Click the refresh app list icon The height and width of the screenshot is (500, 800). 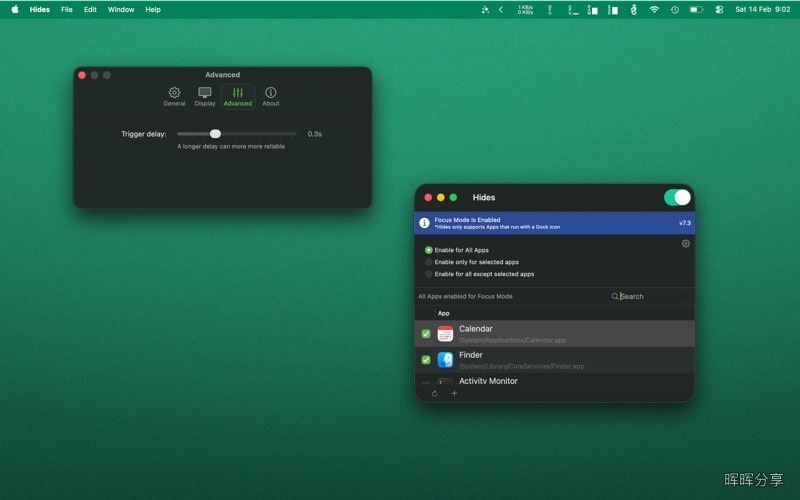point(434,393)
